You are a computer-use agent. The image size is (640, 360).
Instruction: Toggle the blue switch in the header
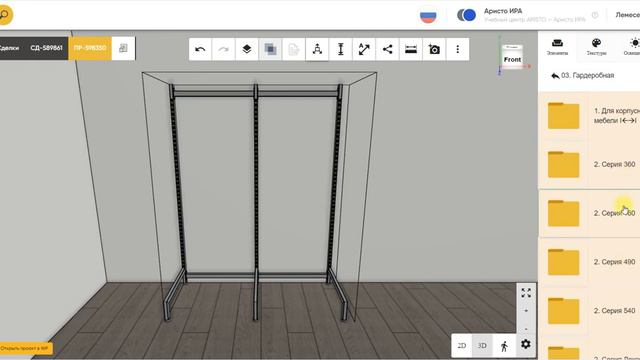coord(467,15)
